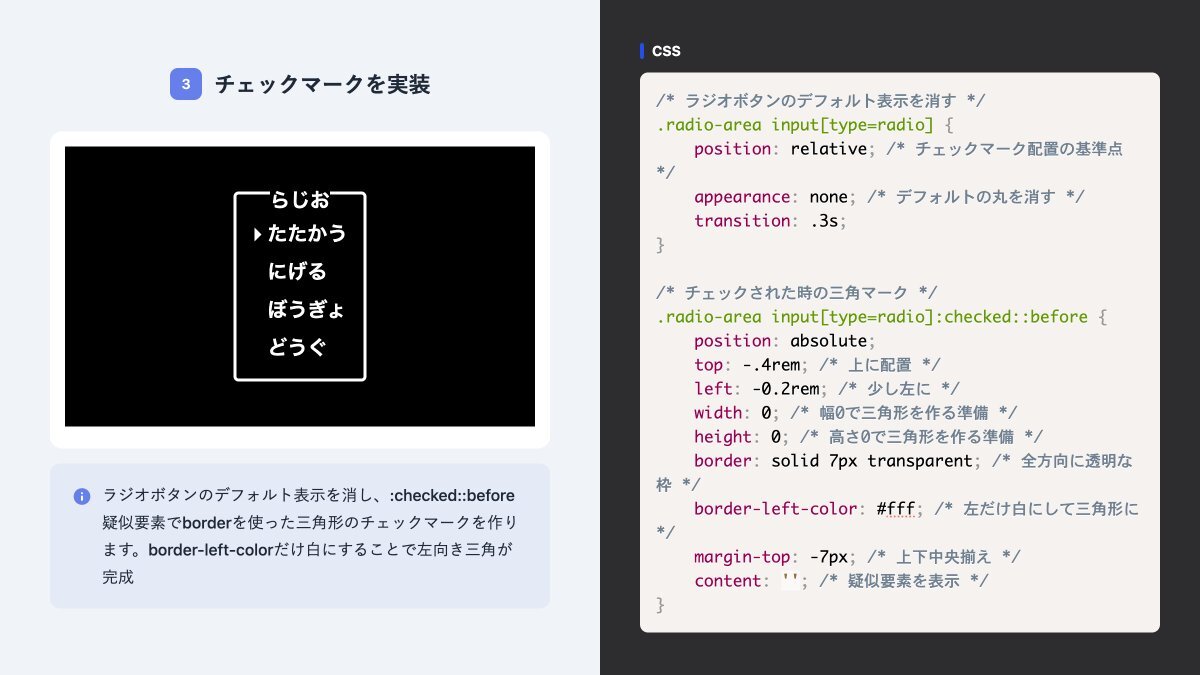The image size is (1200, 675).
Task: Click the CSS code panel label
Action: coord(666,51)
